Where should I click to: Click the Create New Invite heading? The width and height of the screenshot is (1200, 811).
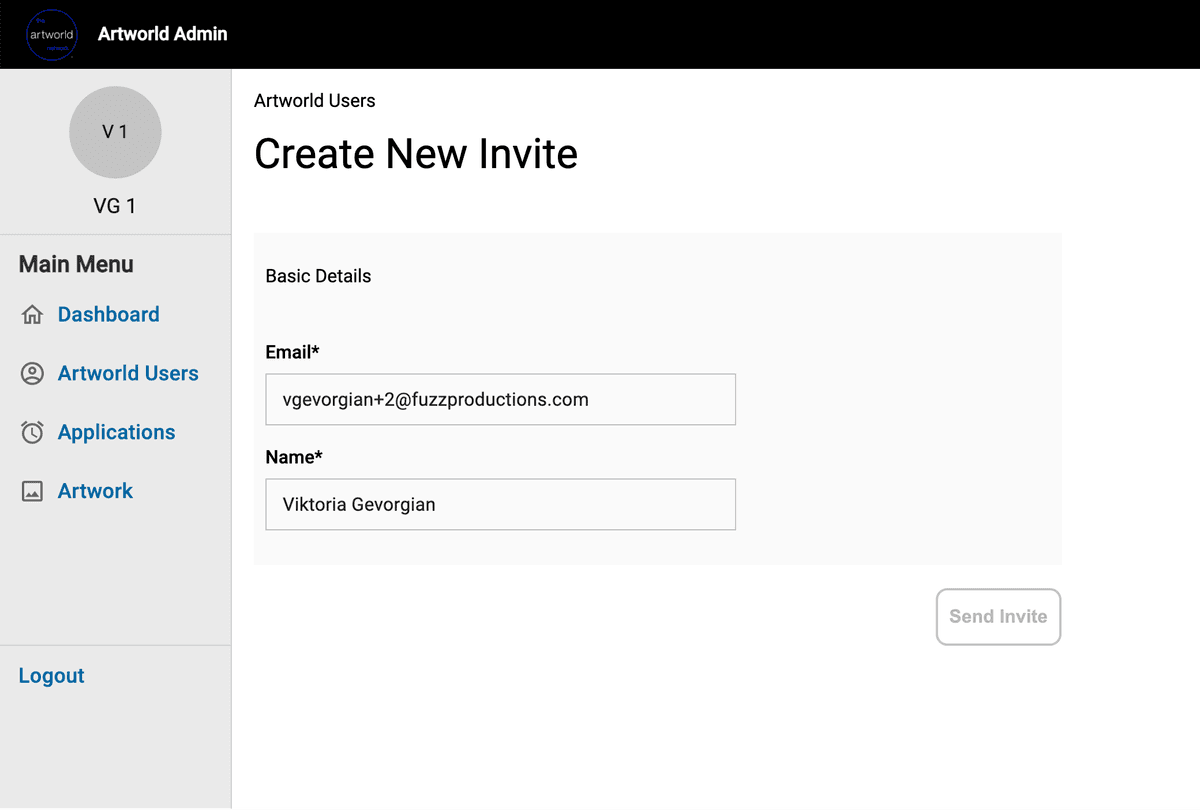tap(416, 155)
